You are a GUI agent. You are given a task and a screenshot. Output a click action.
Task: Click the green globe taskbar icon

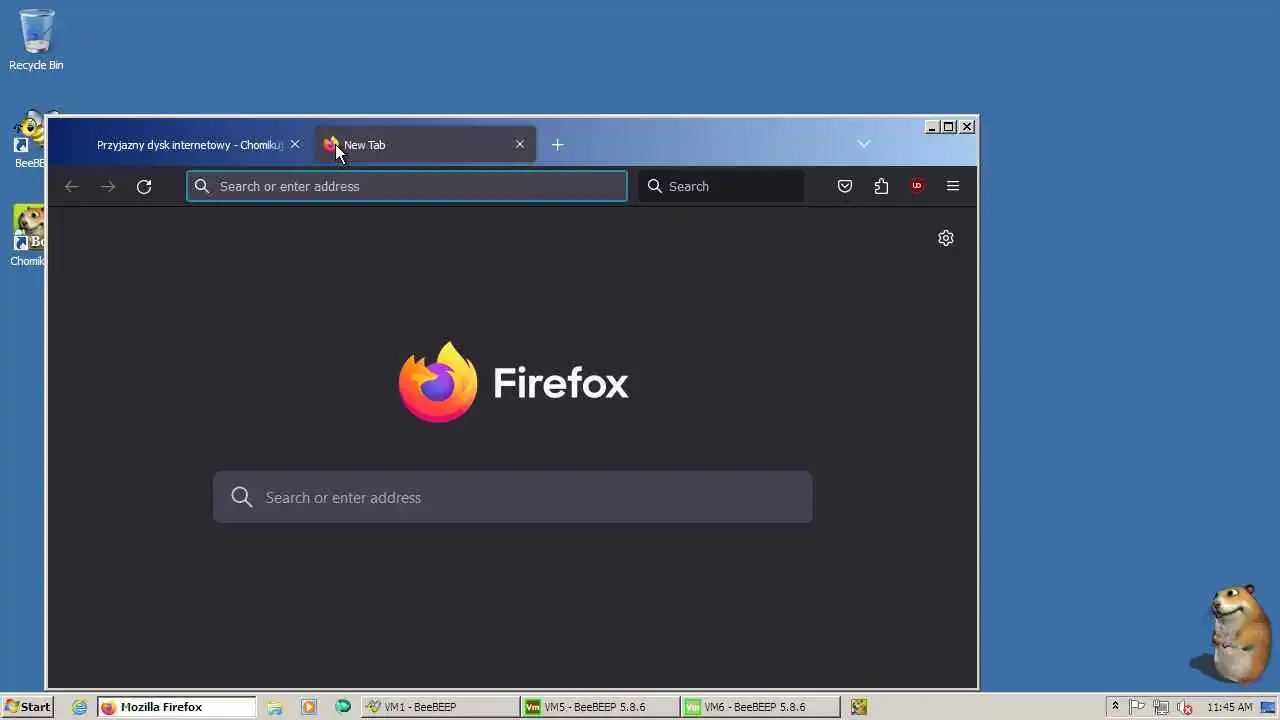(343, 707)
